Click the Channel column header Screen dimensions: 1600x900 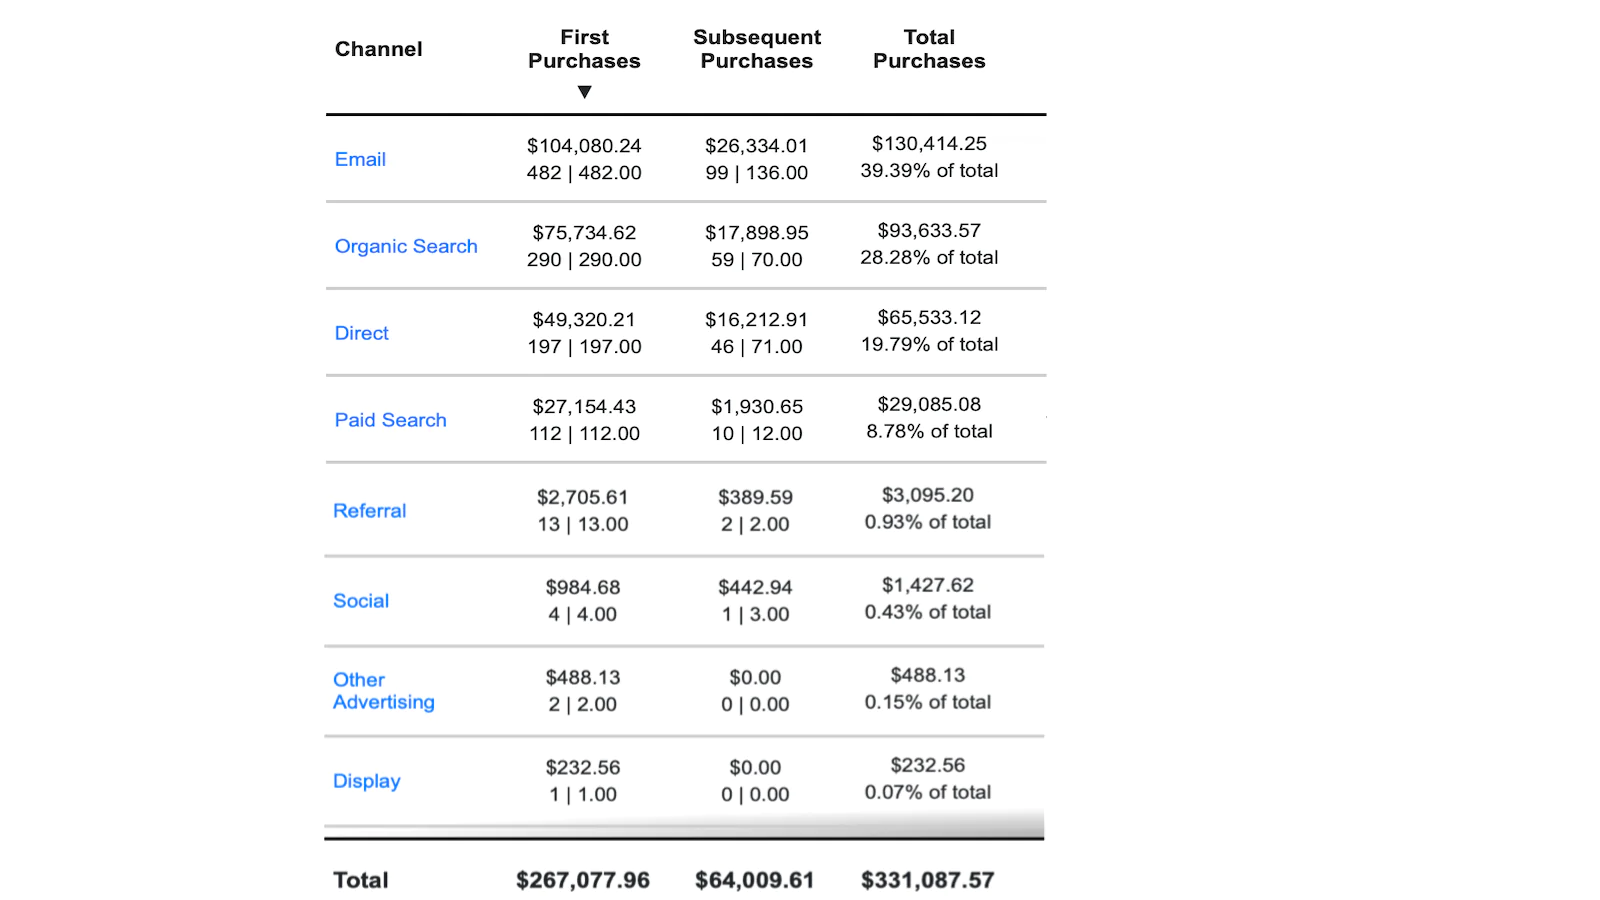[x=378, y=49]
